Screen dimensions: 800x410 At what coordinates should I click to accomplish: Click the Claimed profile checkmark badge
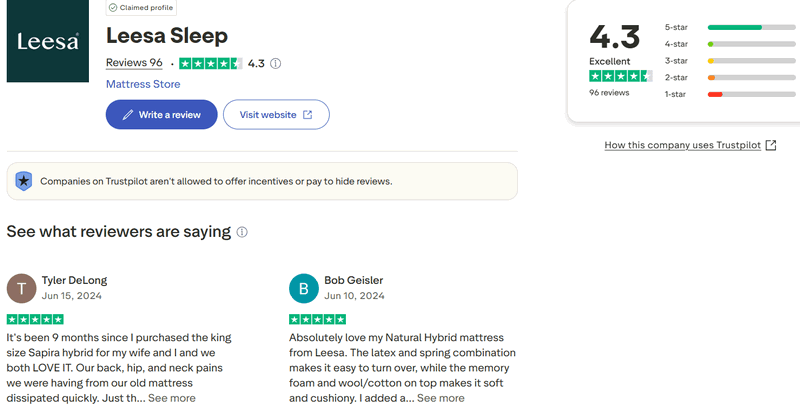pyautogui.click(x=113, y=7)
